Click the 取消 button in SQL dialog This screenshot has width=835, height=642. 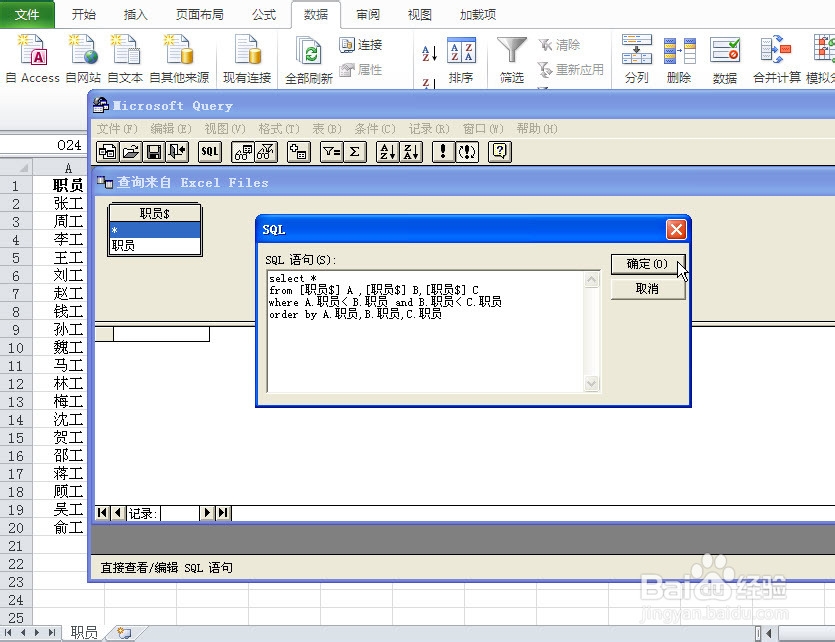click(x=648, y=289)
